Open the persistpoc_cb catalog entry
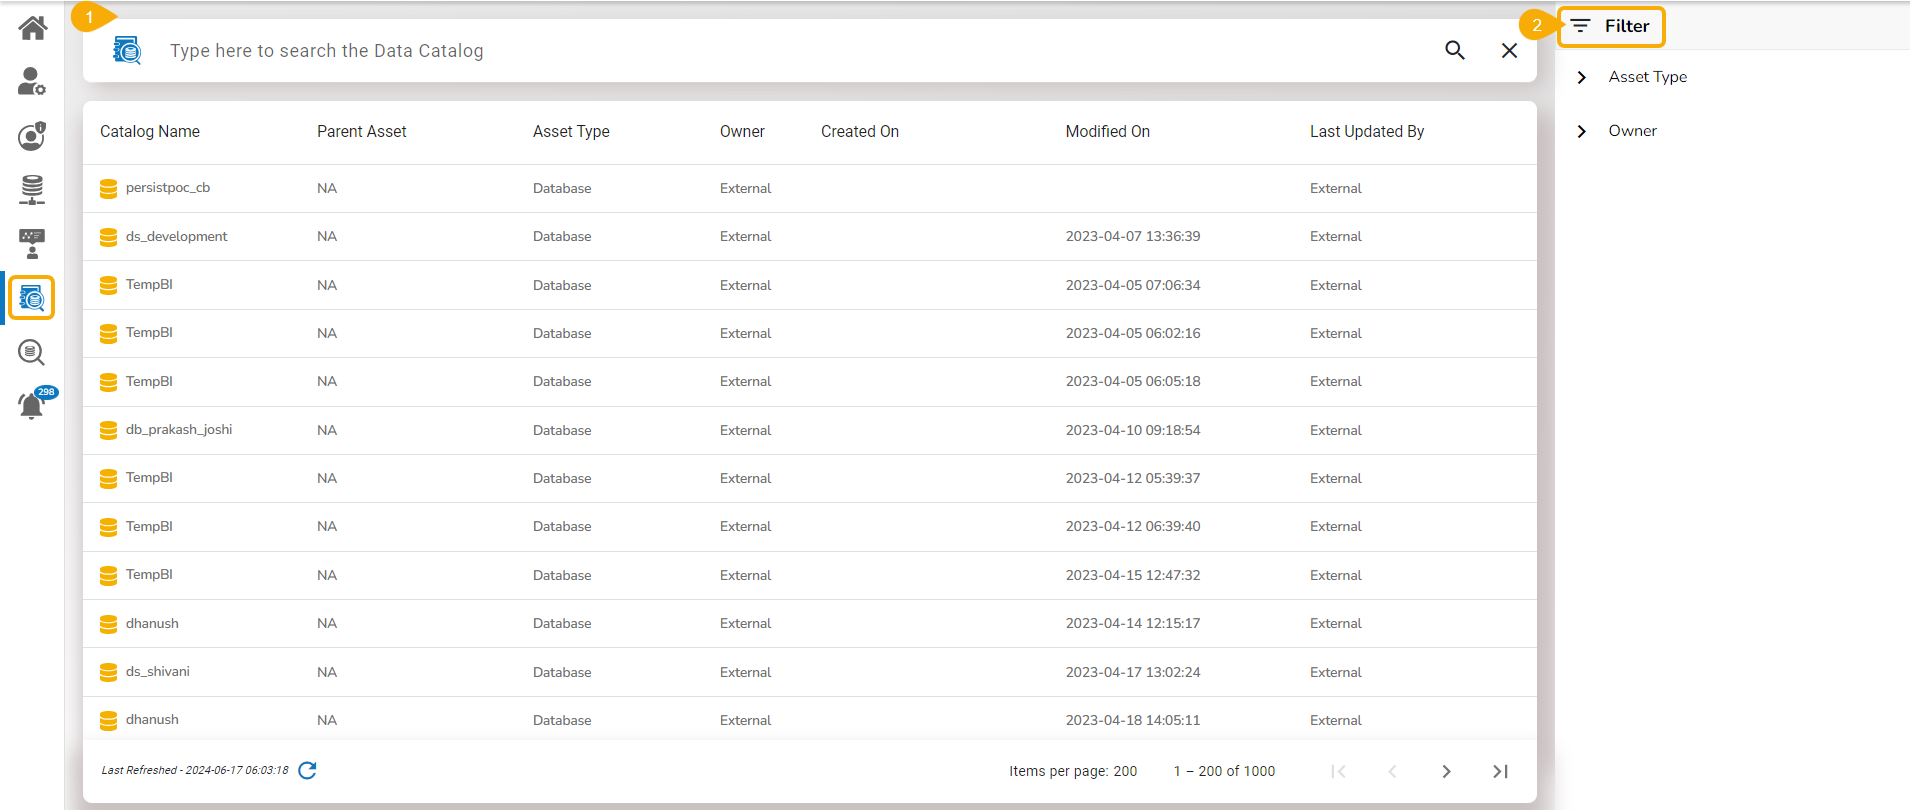Viewport: 1910px width, 810px height. [168, 188]
